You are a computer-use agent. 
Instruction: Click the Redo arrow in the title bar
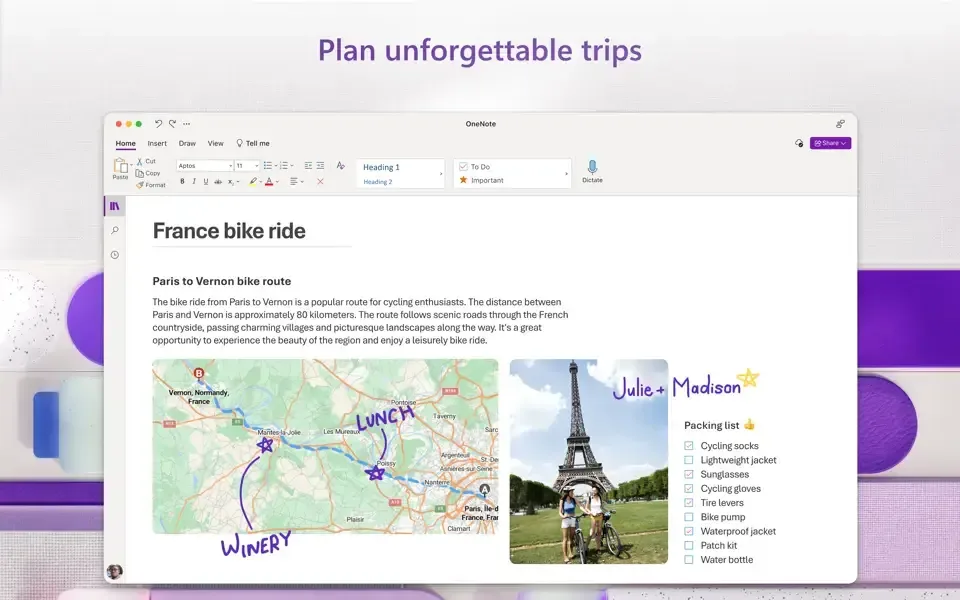click(173, 124)
